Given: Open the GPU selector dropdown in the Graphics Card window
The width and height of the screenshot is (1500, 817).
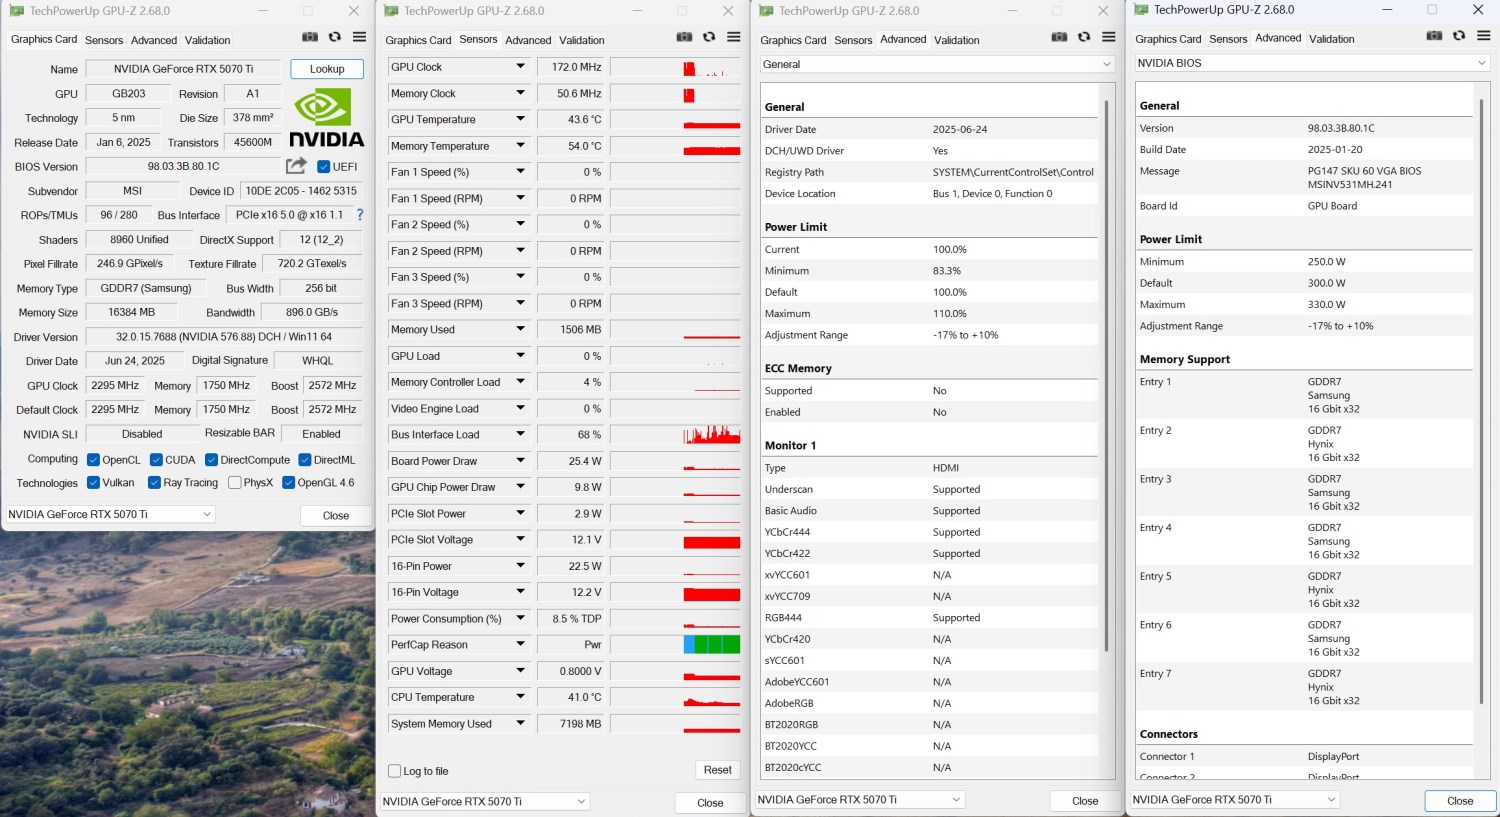Looking at the screenshot, I should point(110,514).
